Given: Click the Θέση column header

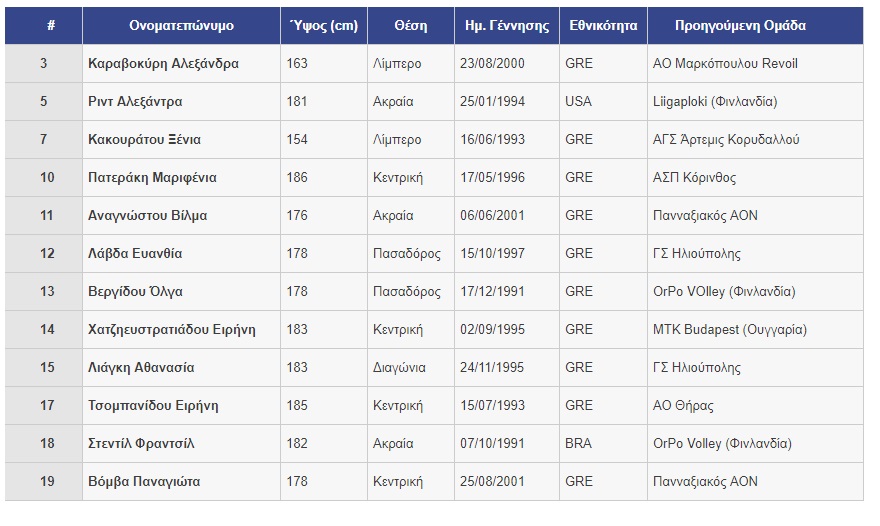Looking at the screenshot, I should point(410,26).
